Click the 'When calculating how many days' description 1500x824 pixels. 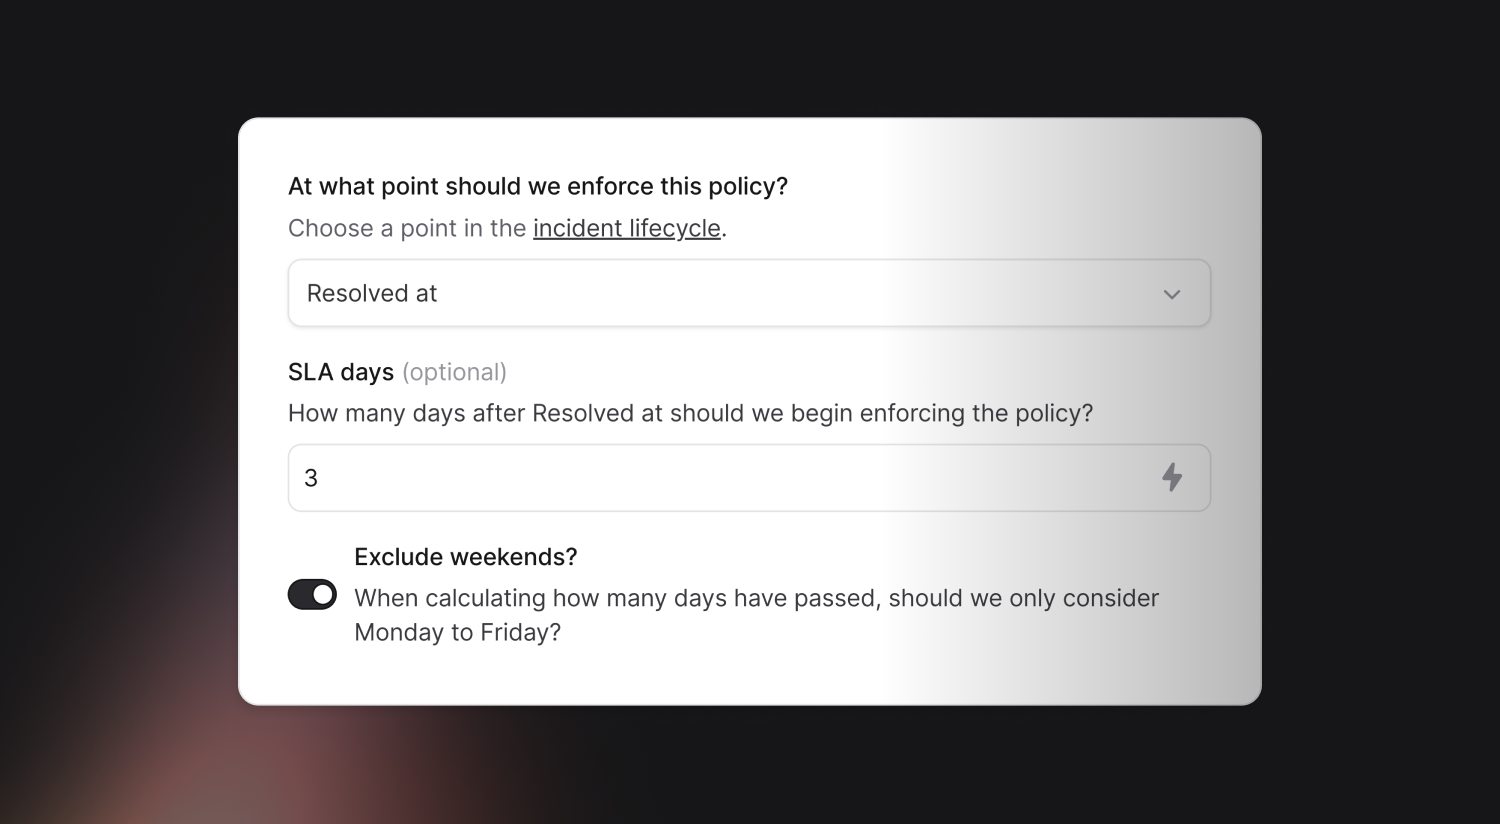point(757,598)
